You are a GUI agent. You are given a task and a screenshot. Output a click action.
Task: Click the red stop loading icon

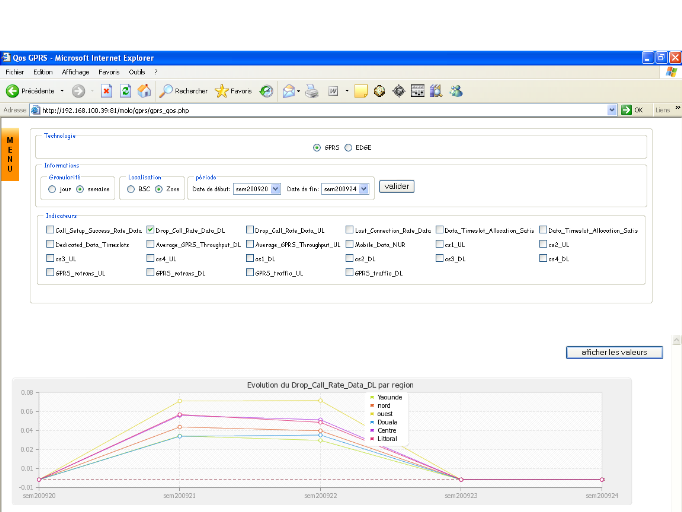[106, 90]
